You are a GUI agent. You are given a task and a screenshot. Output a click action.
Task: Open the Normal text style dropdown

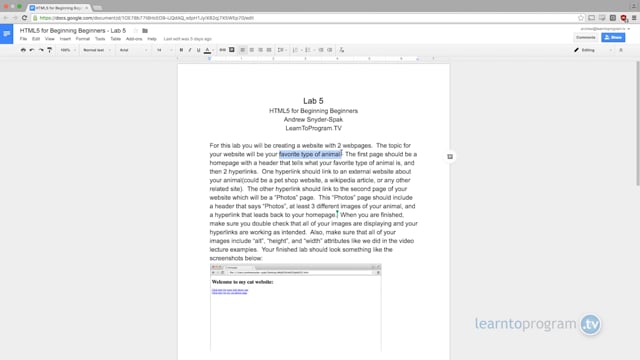click(x=97, y=50)
